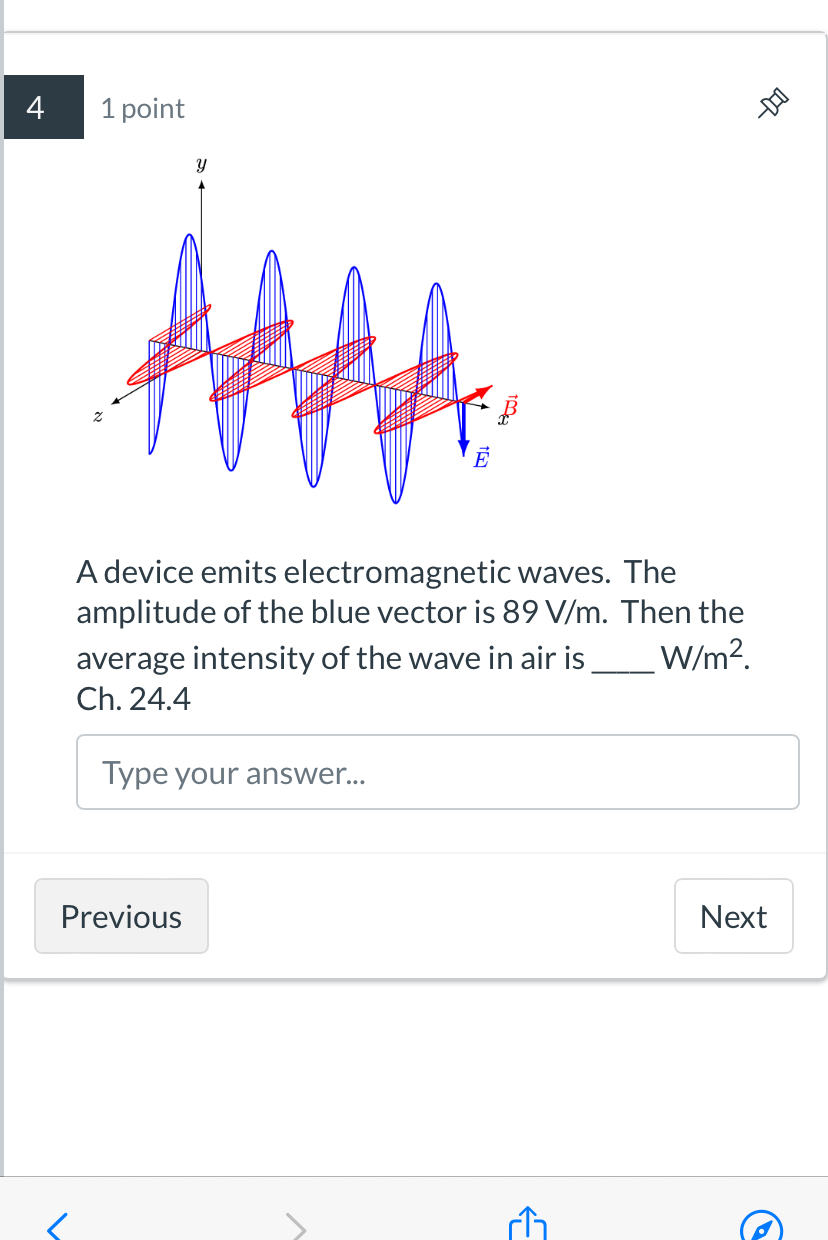
Task: Click the red B vector arrow label
Action: coord(508,406)
